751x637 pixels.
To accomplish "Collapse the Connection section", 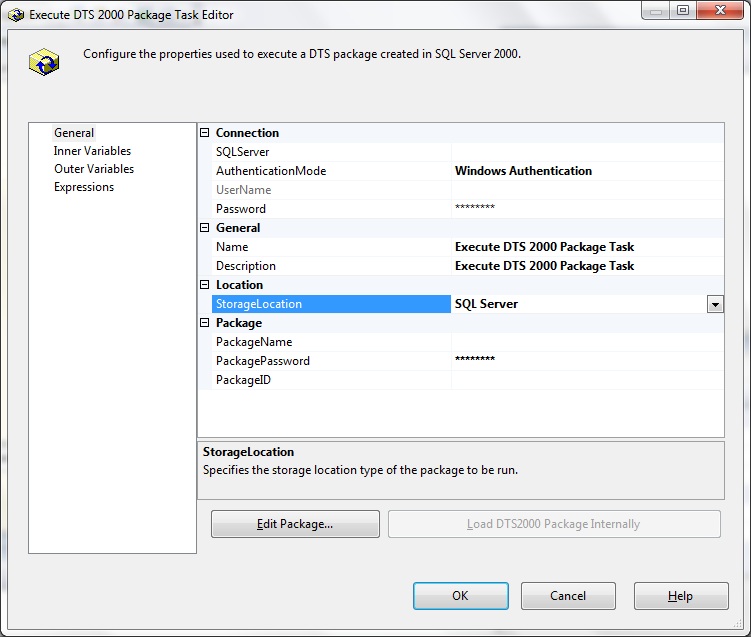I will coord(205,133).
